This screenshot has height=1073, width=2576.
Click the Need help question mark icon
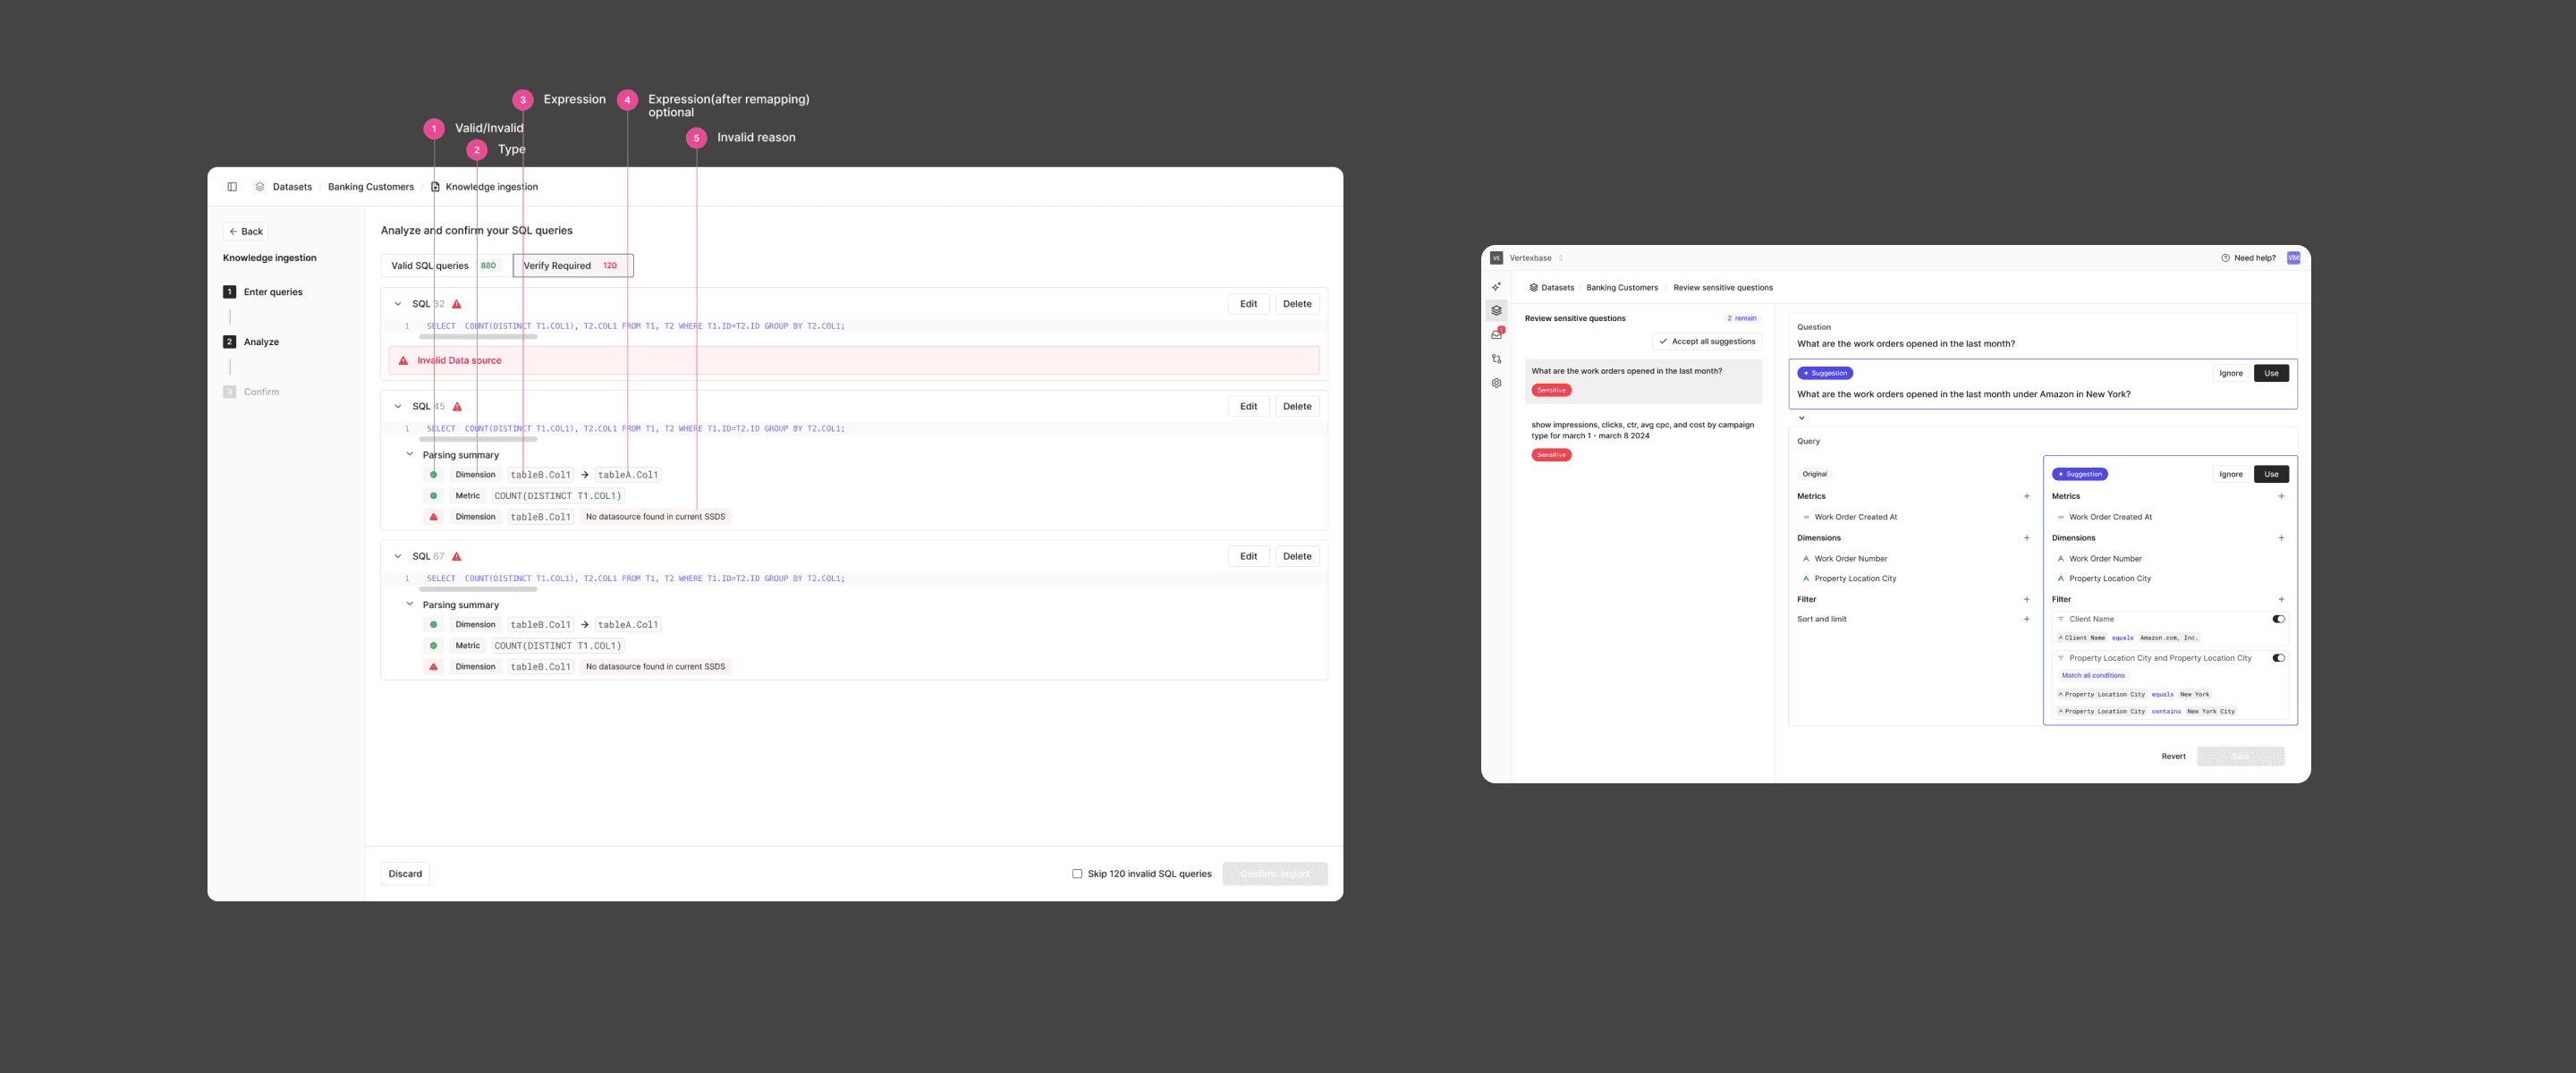pos(2225,258)
